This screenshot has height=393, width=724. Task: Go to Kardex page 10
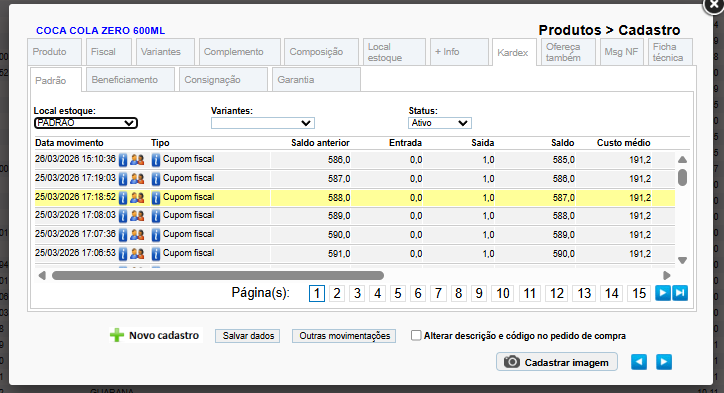click(x=503, y=293)
